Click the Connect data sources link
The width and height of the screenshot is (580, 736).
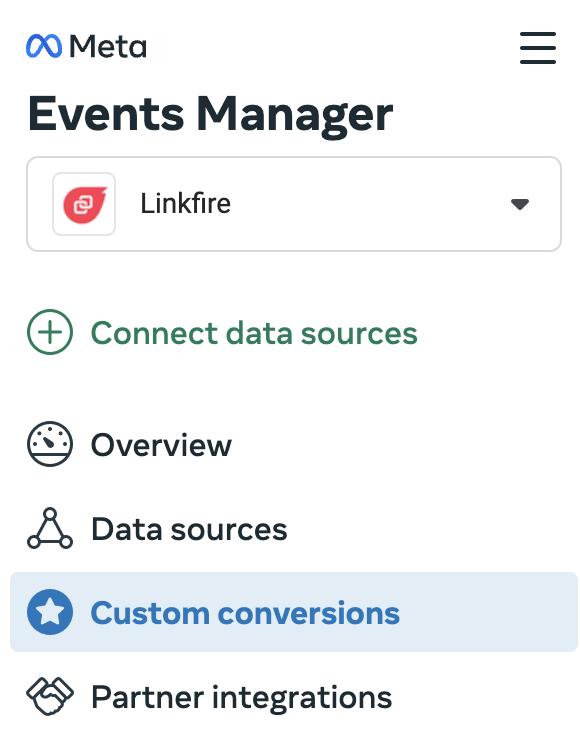(x=254, y=333)
